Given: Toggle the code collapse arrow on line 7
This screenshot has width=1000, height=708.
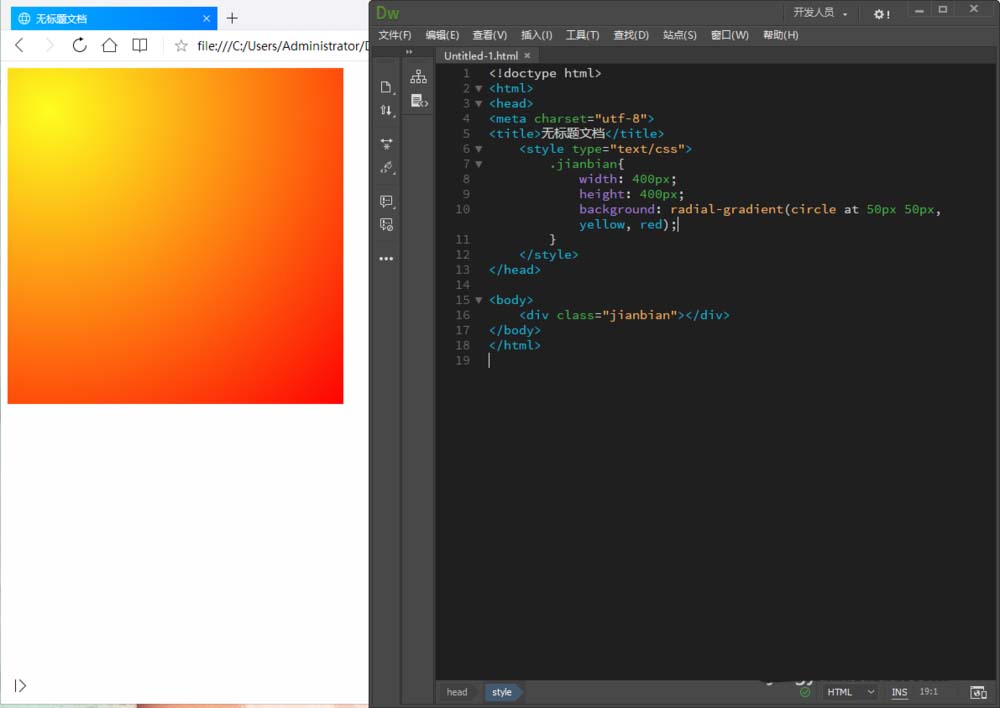Looking at the screenshot, I should point(478,163).
